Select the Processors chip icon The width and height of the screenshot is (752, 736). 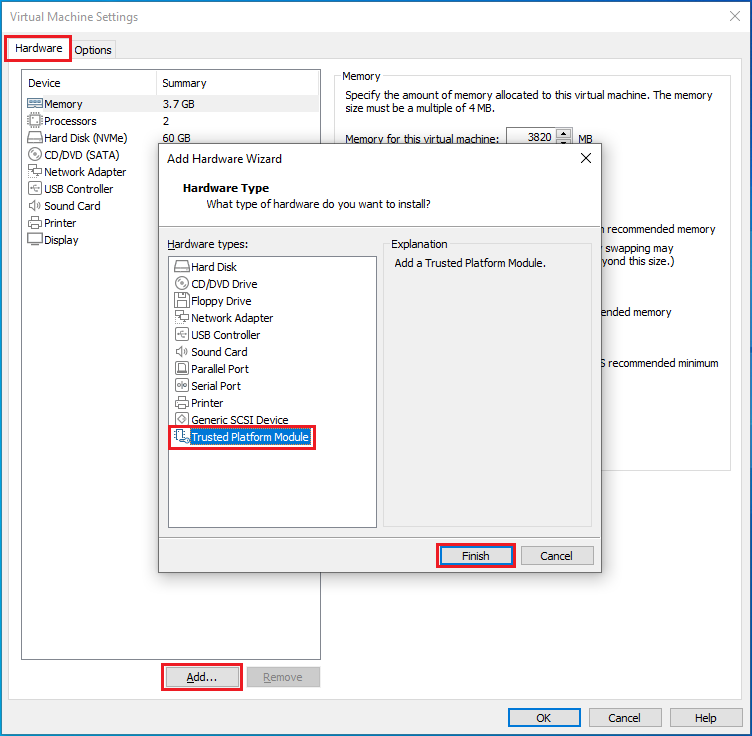tap(35, 120)
